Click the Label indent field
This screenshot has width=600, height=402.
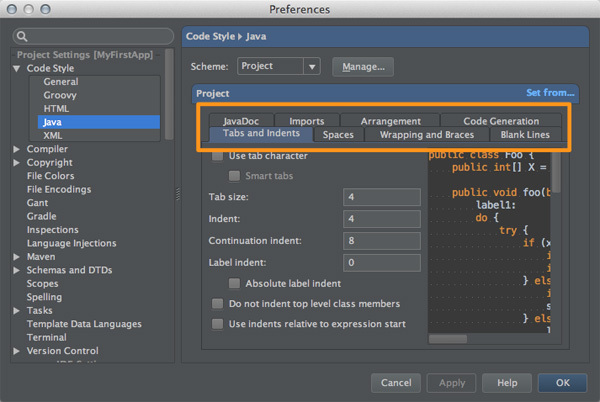(x=382, y=263)
